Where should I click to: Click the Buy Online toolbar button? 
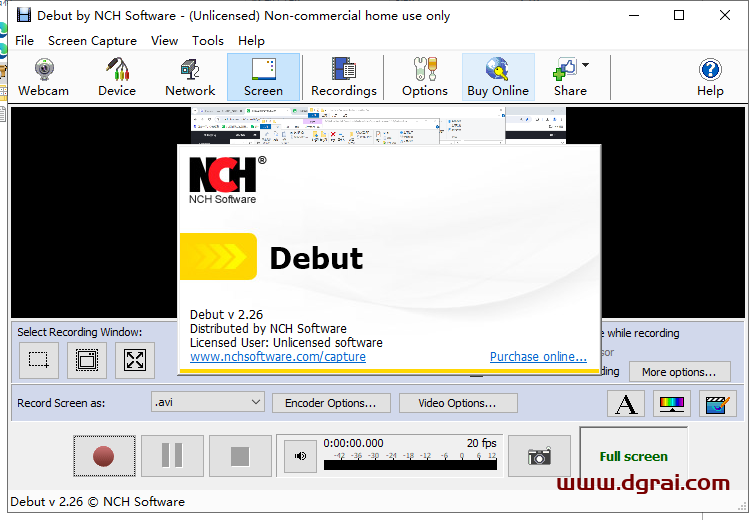coord(498,77)
